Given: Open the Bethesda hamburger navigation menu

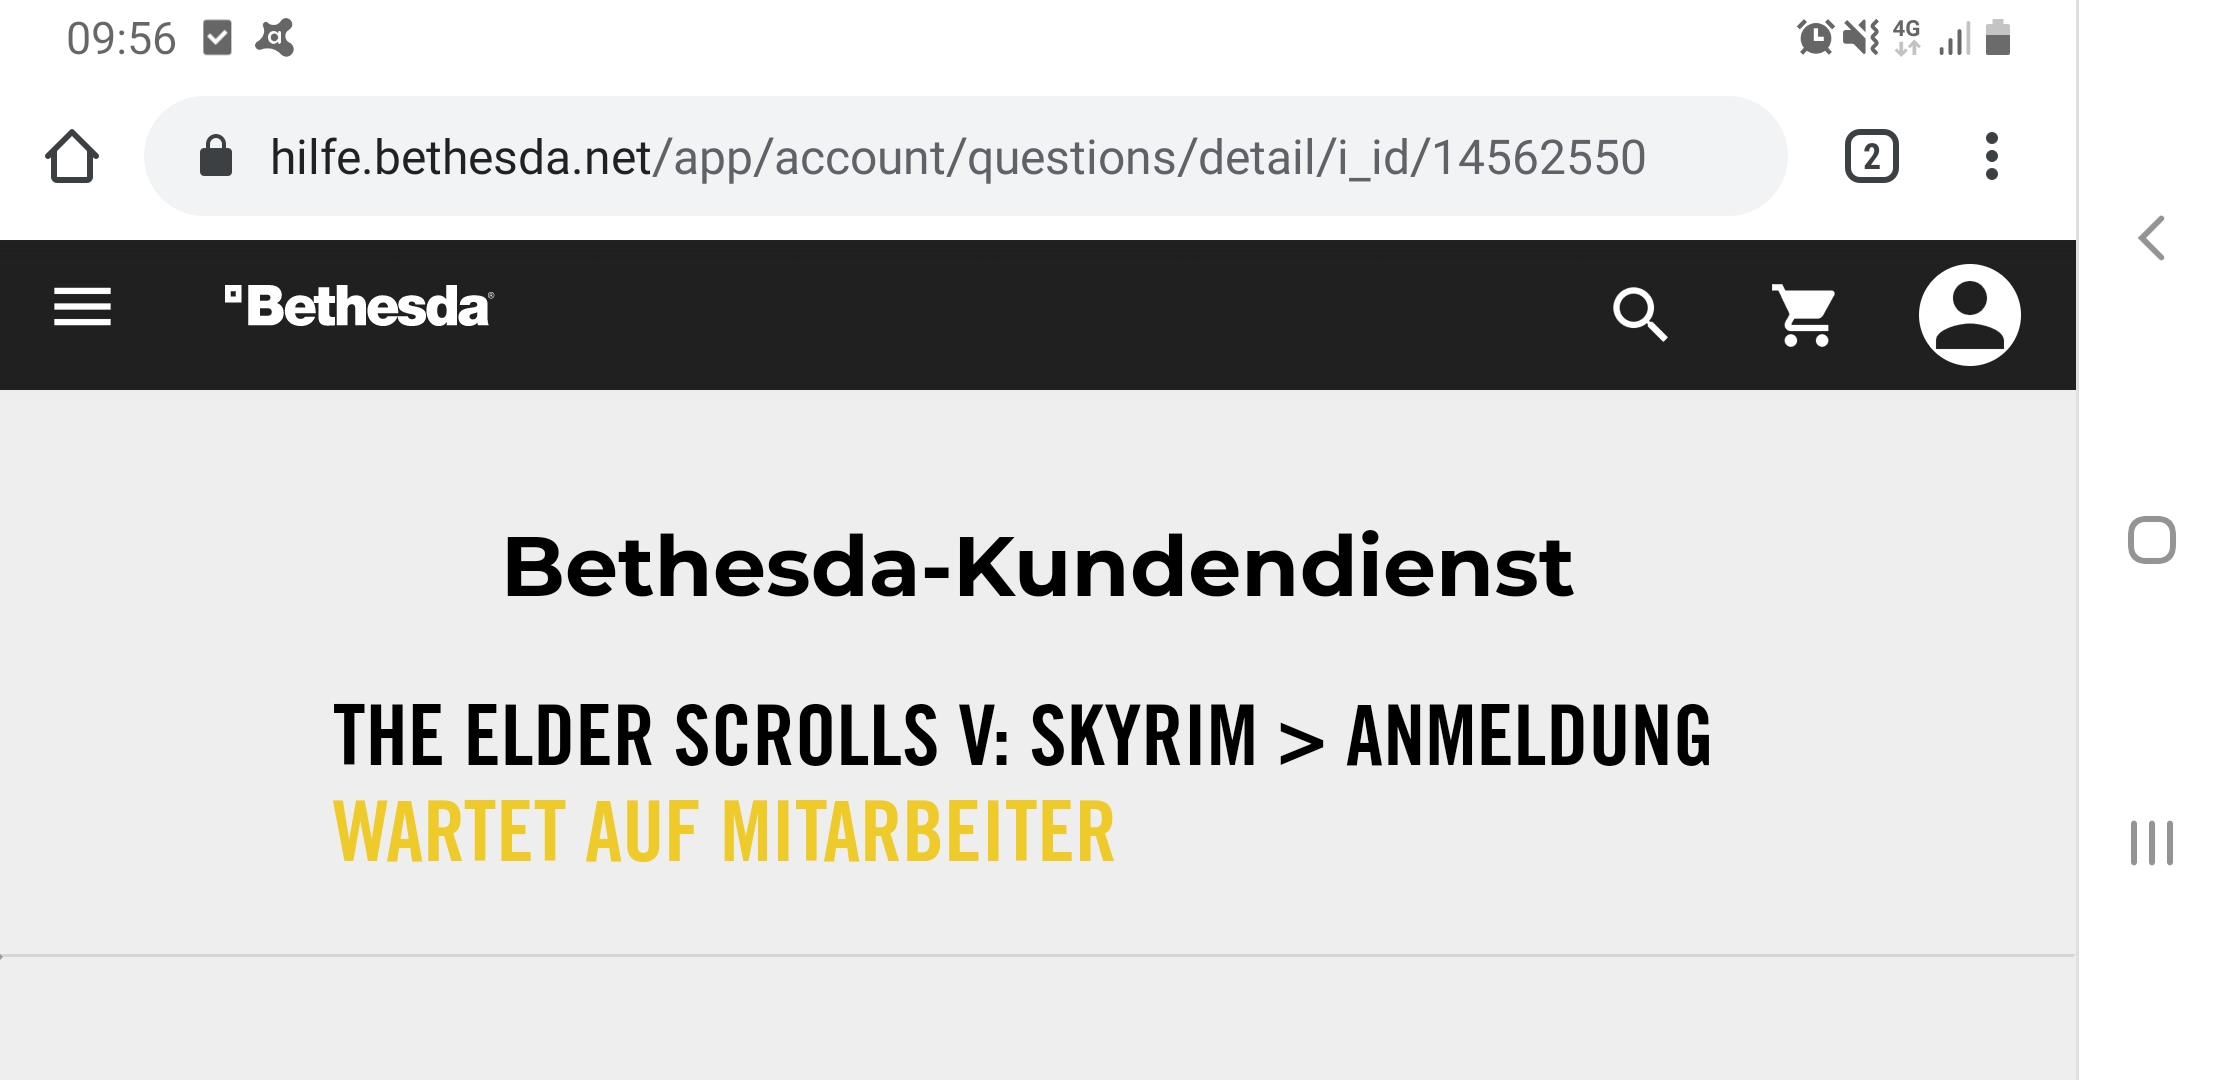Looking at the screenshot, I should click(x=82, y=307).
